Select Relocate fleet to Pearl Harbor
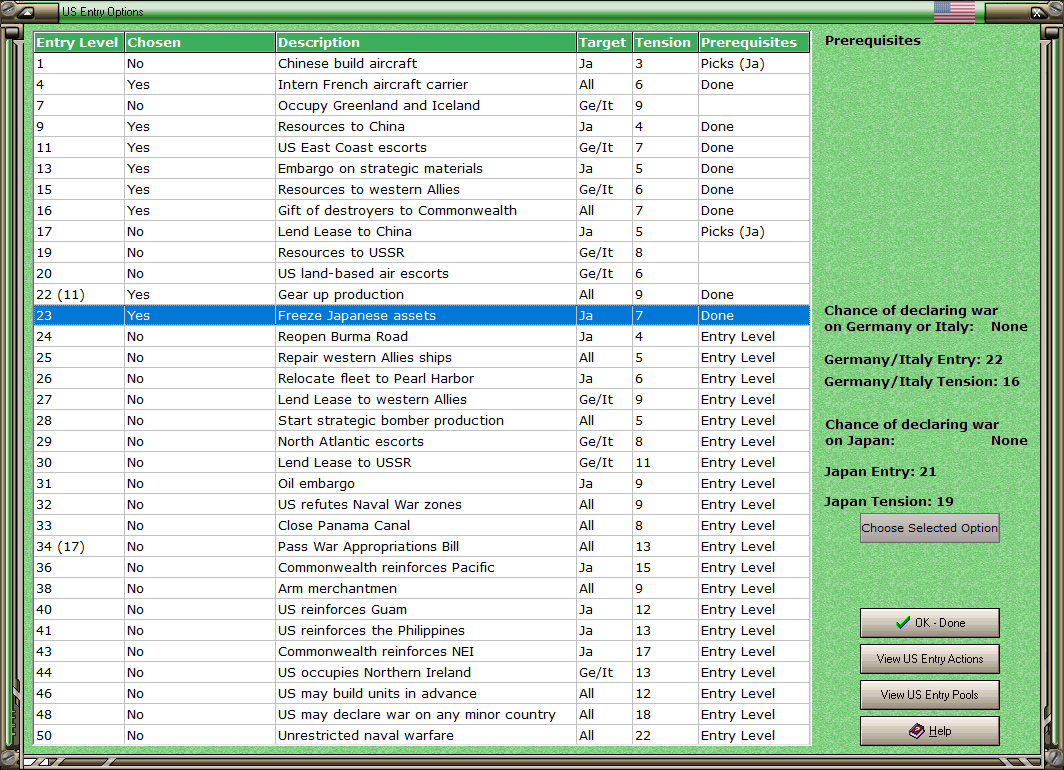This screenshot has height=770, width=1064. coord(422,379)
